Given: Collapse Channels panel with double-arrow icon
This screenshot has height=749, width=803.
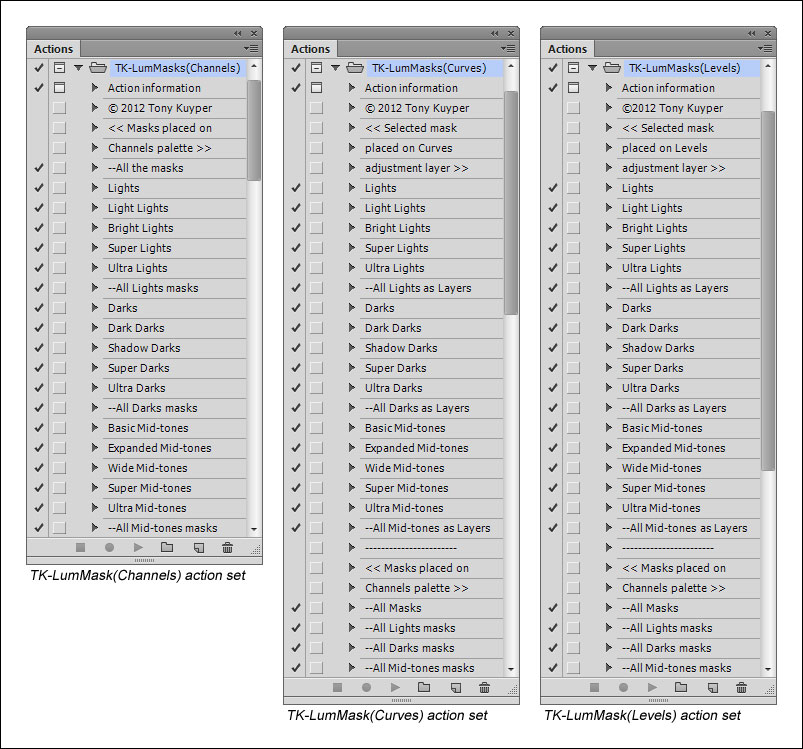Looking at the screenshot, I should click(238, 33).
